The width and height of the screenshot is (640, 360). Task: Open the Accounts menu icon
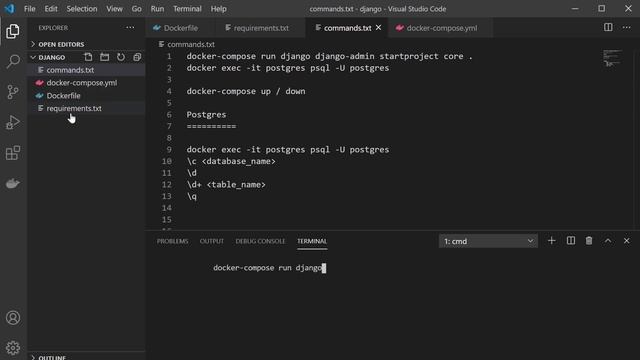(13, 318)
